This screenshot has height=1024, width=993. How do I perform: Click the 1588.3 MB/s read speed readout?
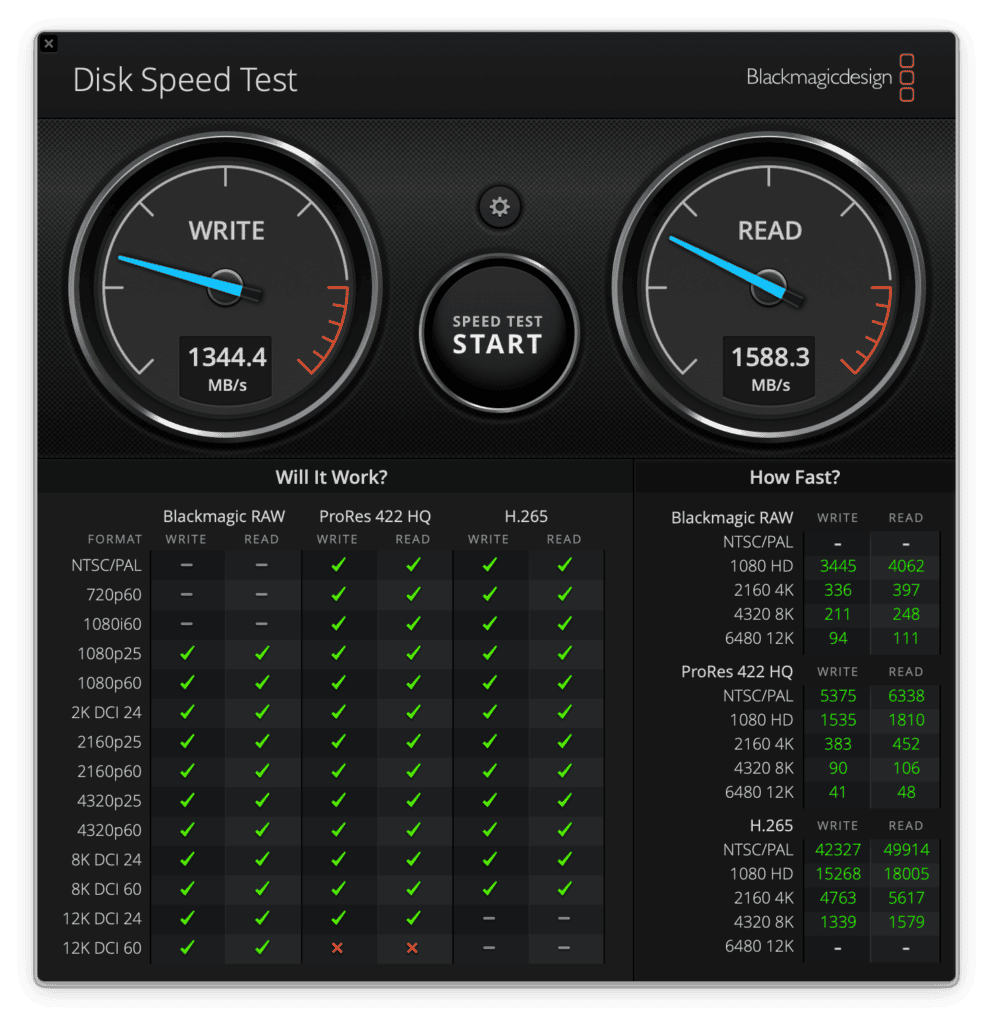pyautogui.click(x=770, y=366)
